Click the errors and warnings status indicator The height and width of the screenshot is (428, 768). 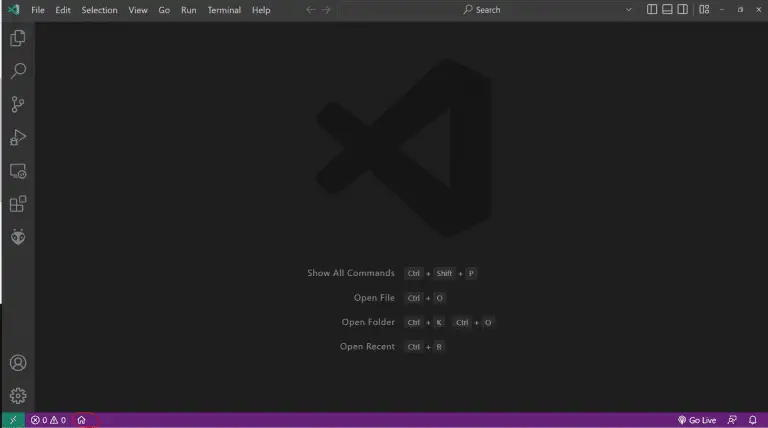[48, 420]
